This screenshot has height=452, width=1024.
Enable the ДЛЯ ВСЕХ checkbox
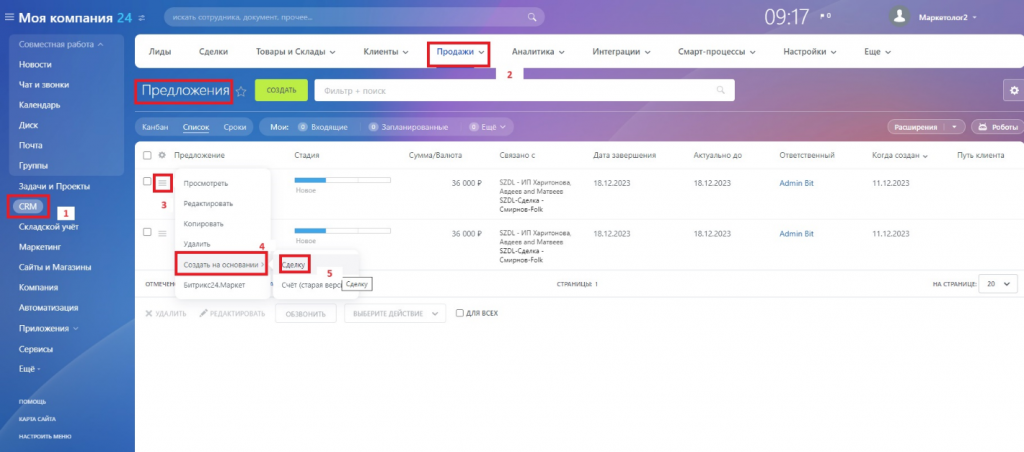460,313
